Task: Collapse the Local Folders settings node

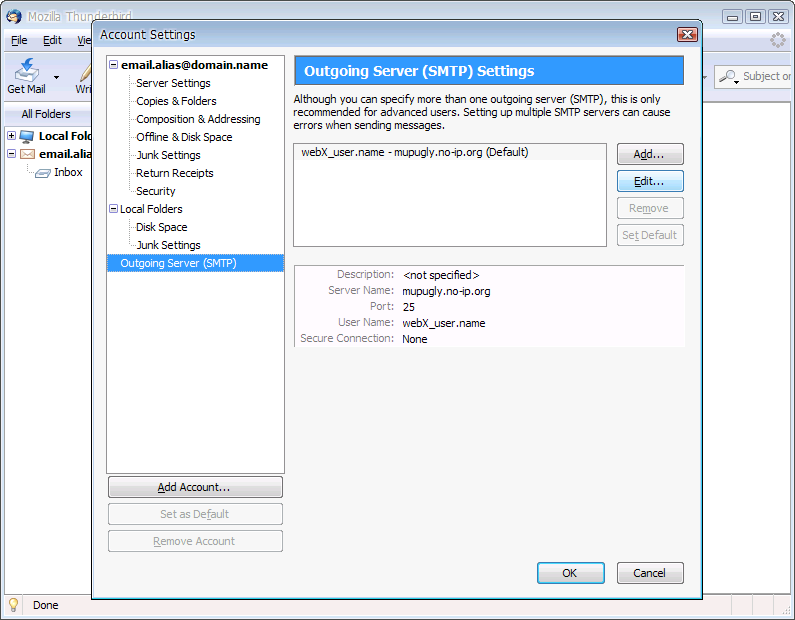Action: click(x=114, y=209)
